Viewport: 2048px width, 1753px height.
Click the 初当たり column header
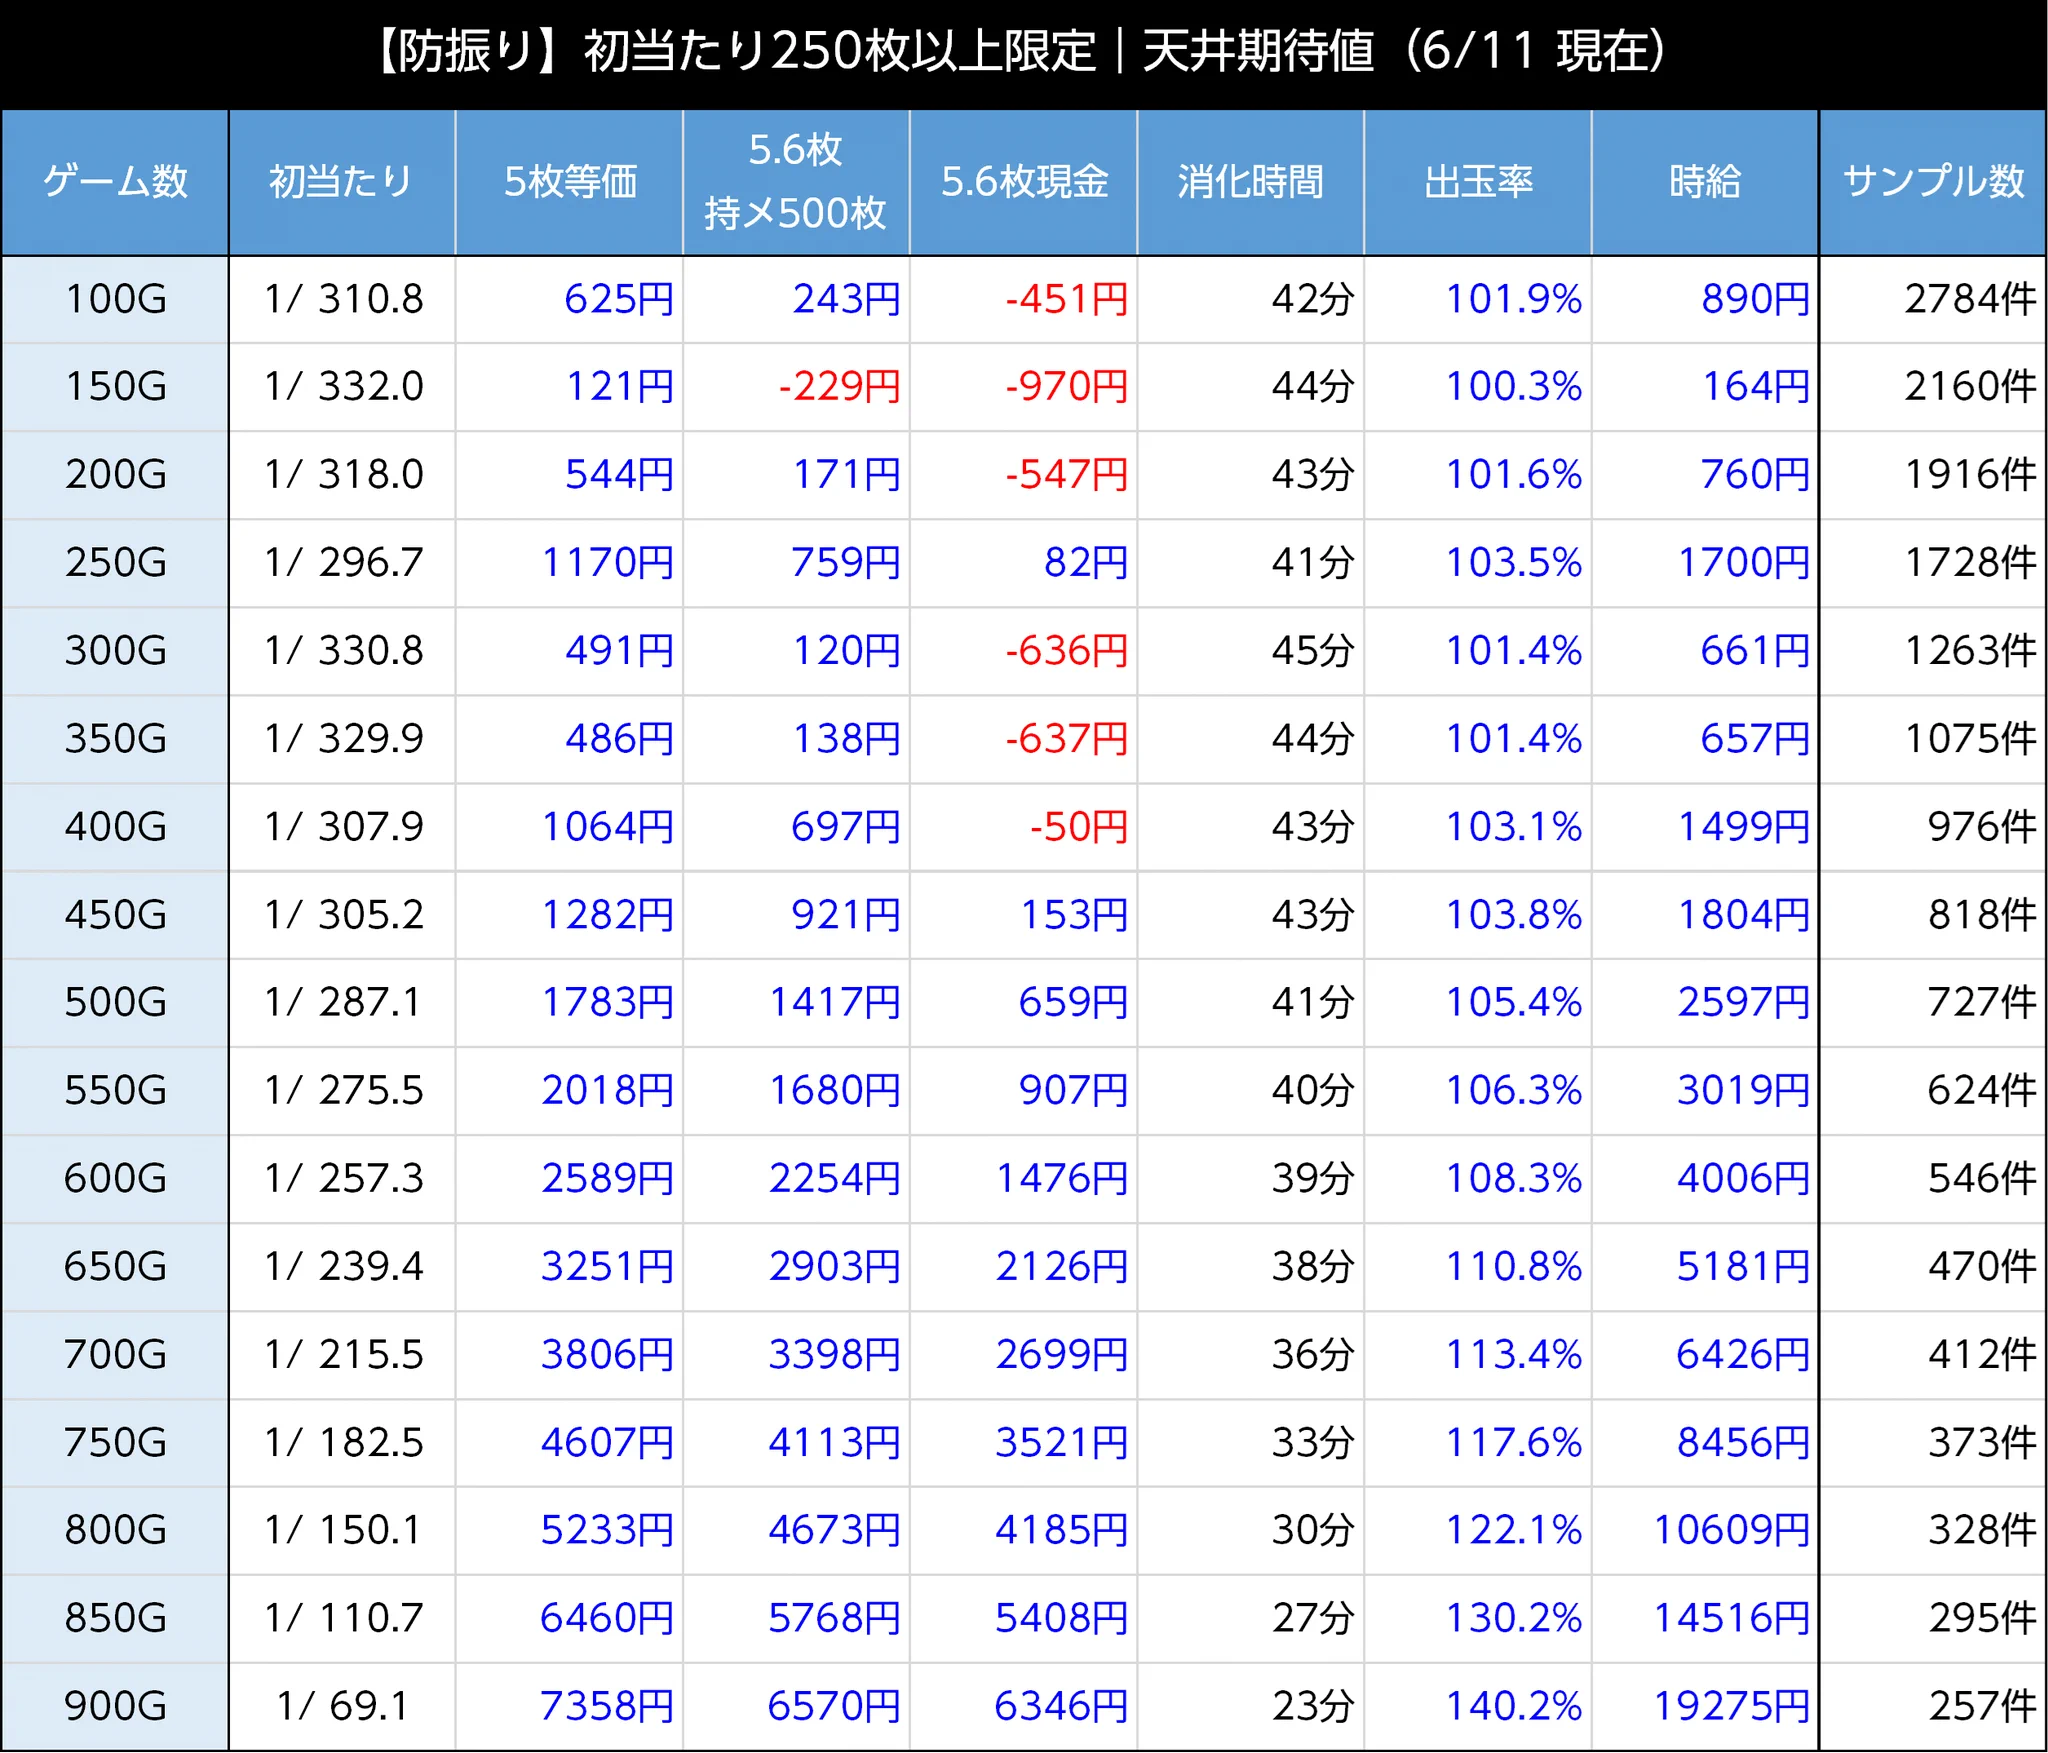(x=342, y=182)
